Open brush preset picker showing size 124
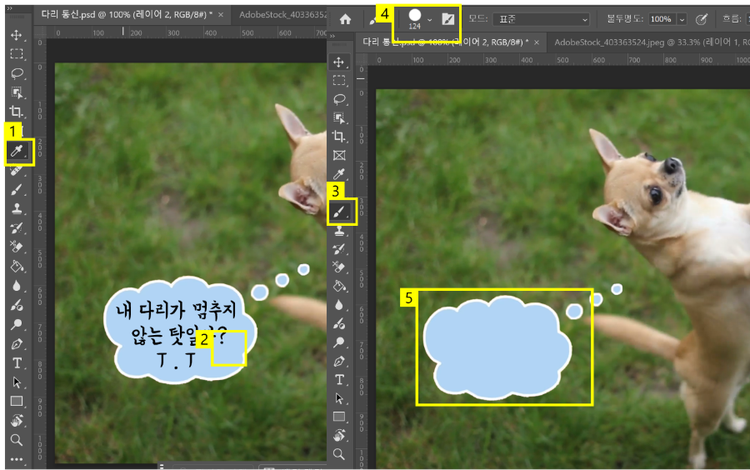 click(415, 19)
